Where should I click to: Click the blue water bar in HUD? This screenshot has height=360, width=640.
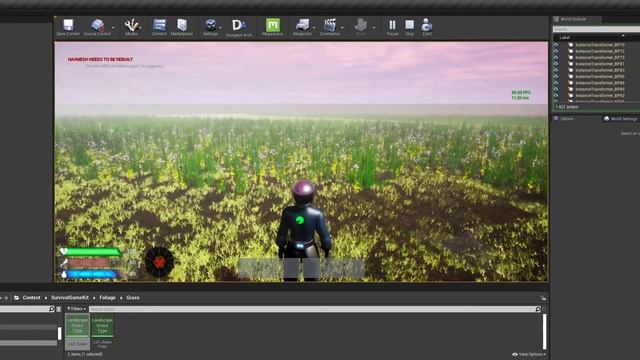[x=93, y=274]
